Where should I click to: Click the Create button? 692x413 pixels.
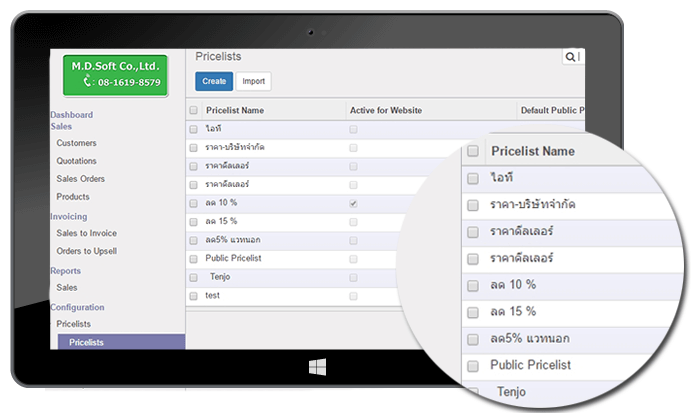pyautogui.click(x=214, y=81)
